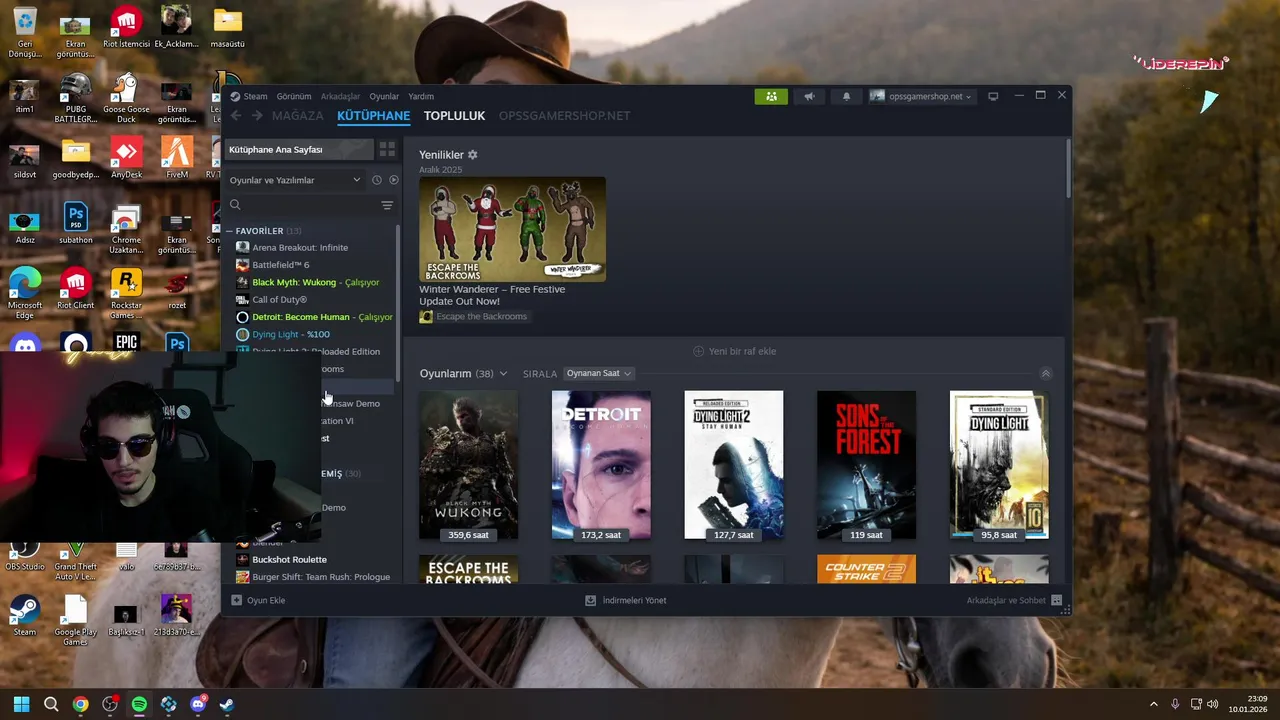Toggle the microphone tray icon
Screen dimensions: 1280x720
tap(1175, 704)
